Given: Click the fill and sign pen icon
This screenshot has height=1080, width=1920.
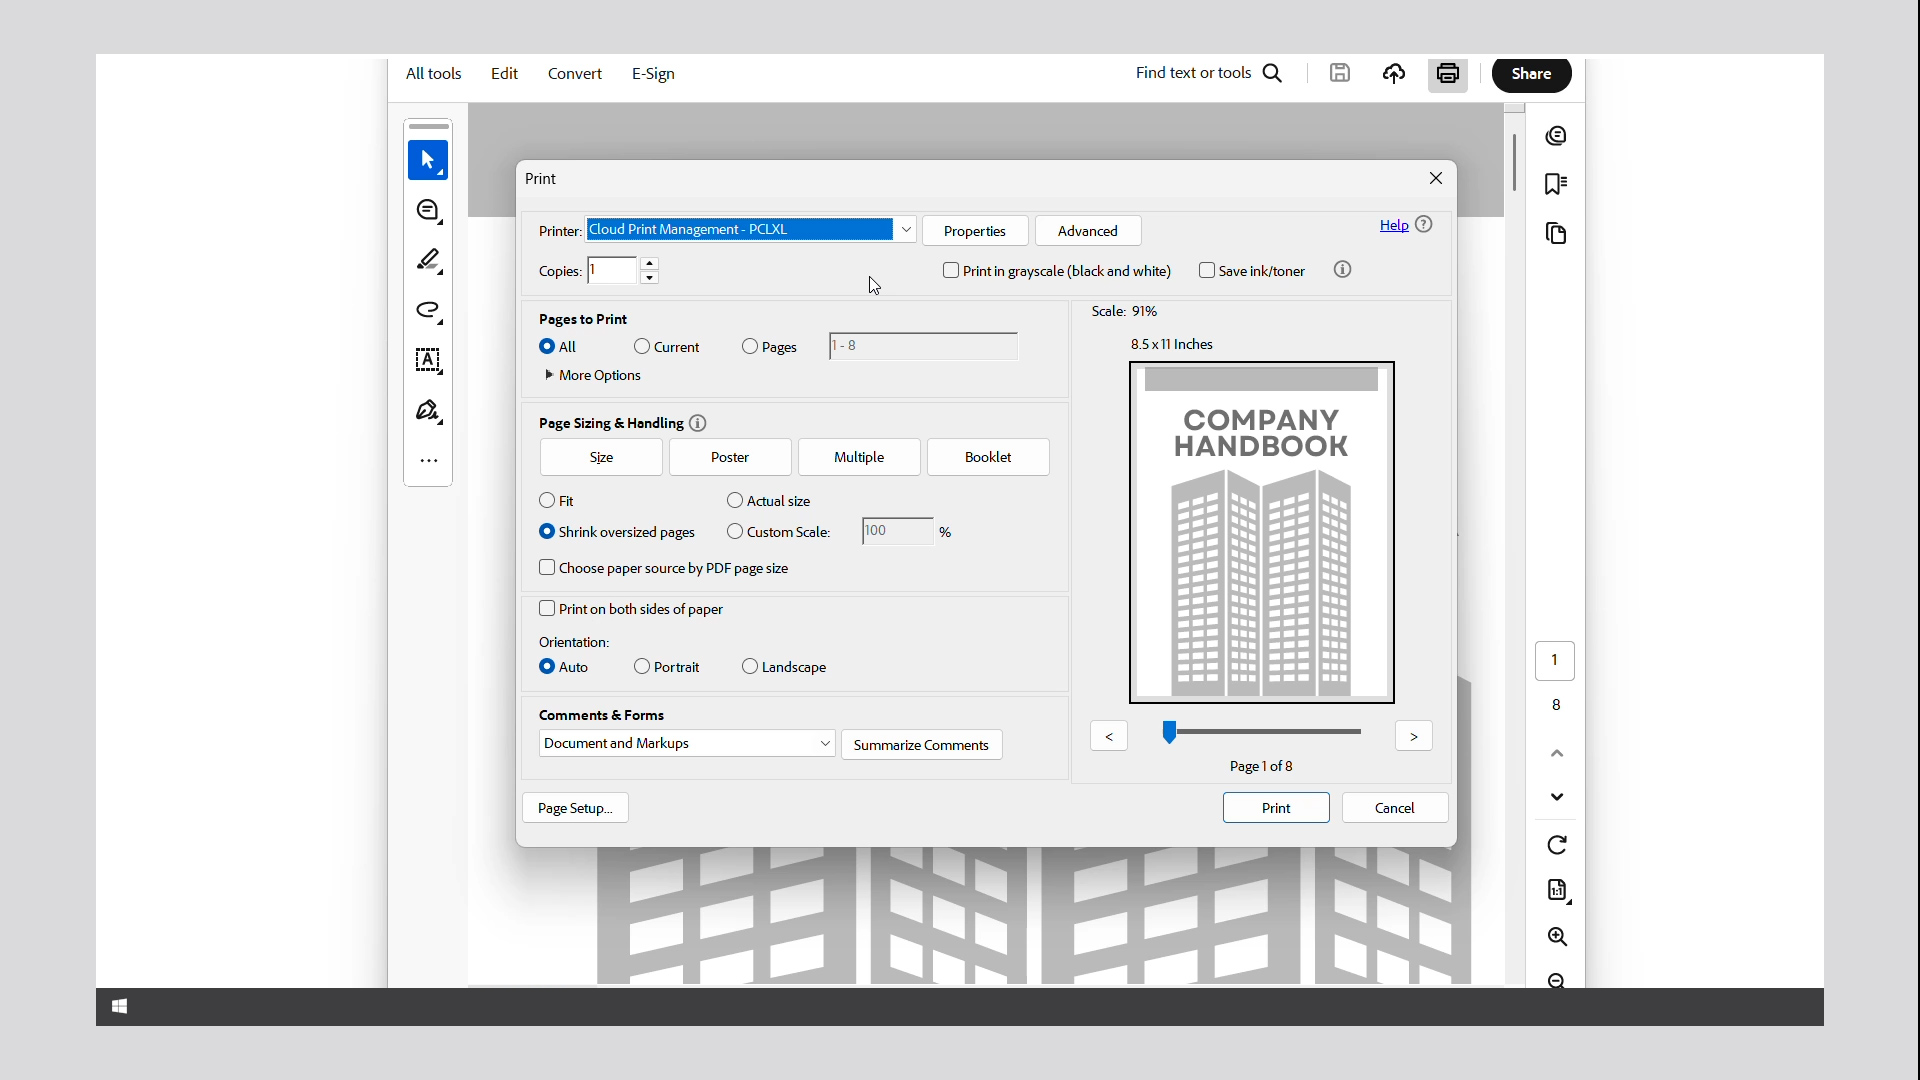Looking at the screenshot, I should click(x=428, y=411).
